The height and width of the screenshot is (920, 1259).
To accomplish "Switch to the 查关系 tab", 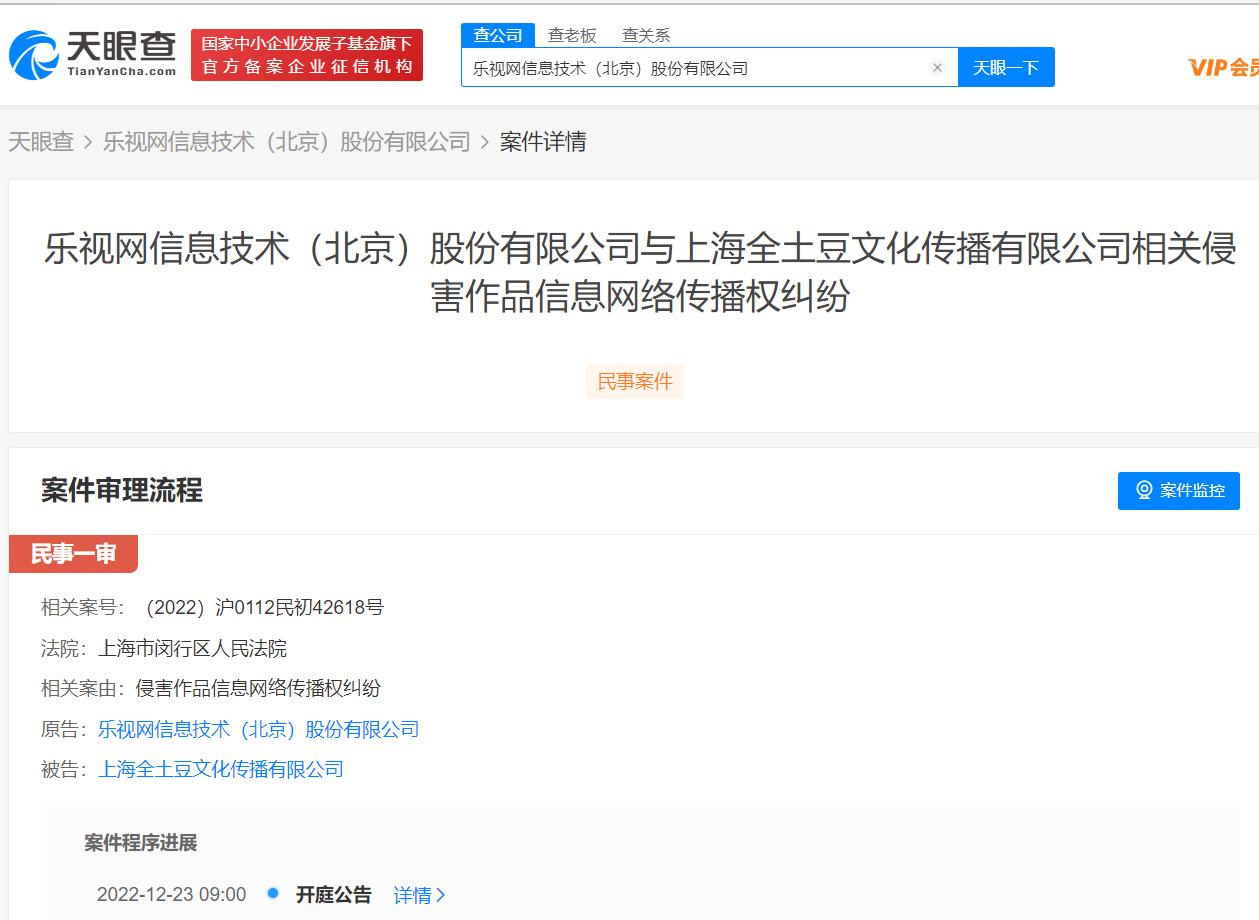I will point(646,35).
